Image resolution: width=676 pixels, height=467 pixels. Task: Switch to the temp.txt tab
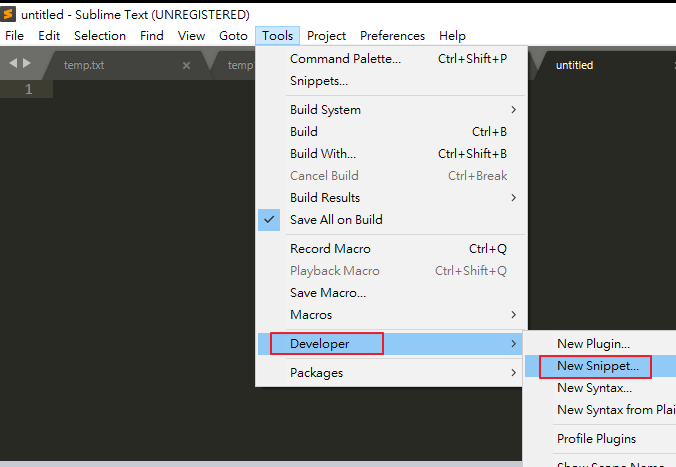point(125,66)
